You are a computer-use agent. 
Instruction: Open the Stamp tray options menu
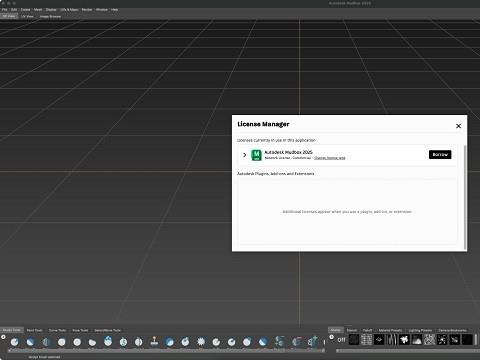point(331,337)
